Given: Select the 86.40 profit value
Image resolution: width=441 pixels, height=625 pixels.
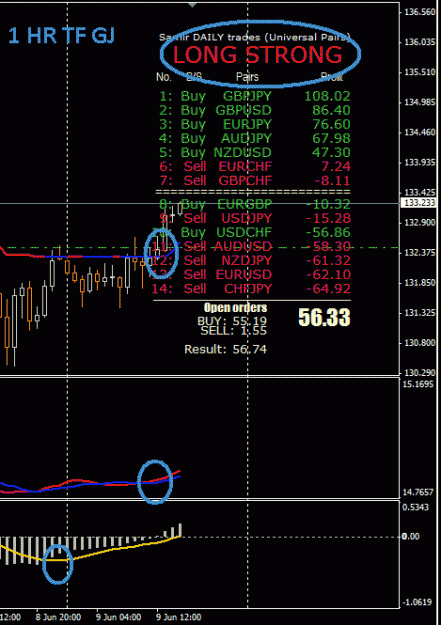Looking at the screenshot, I should (x=331, y=110).
